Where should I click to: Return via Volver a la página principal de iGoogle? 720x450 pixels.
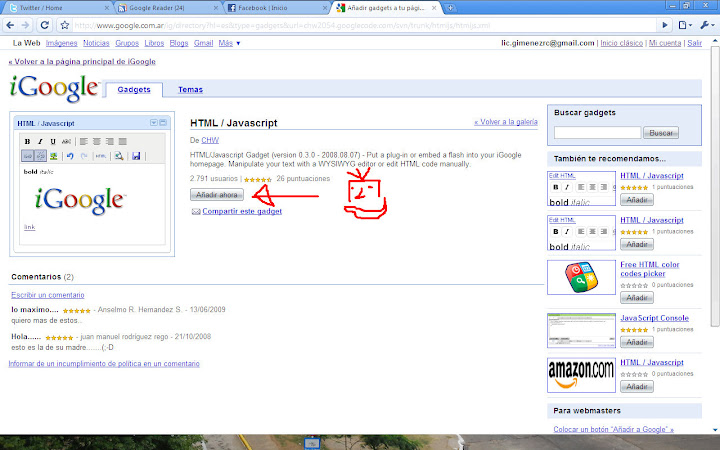pyautogui.click(x=82, y=62)
